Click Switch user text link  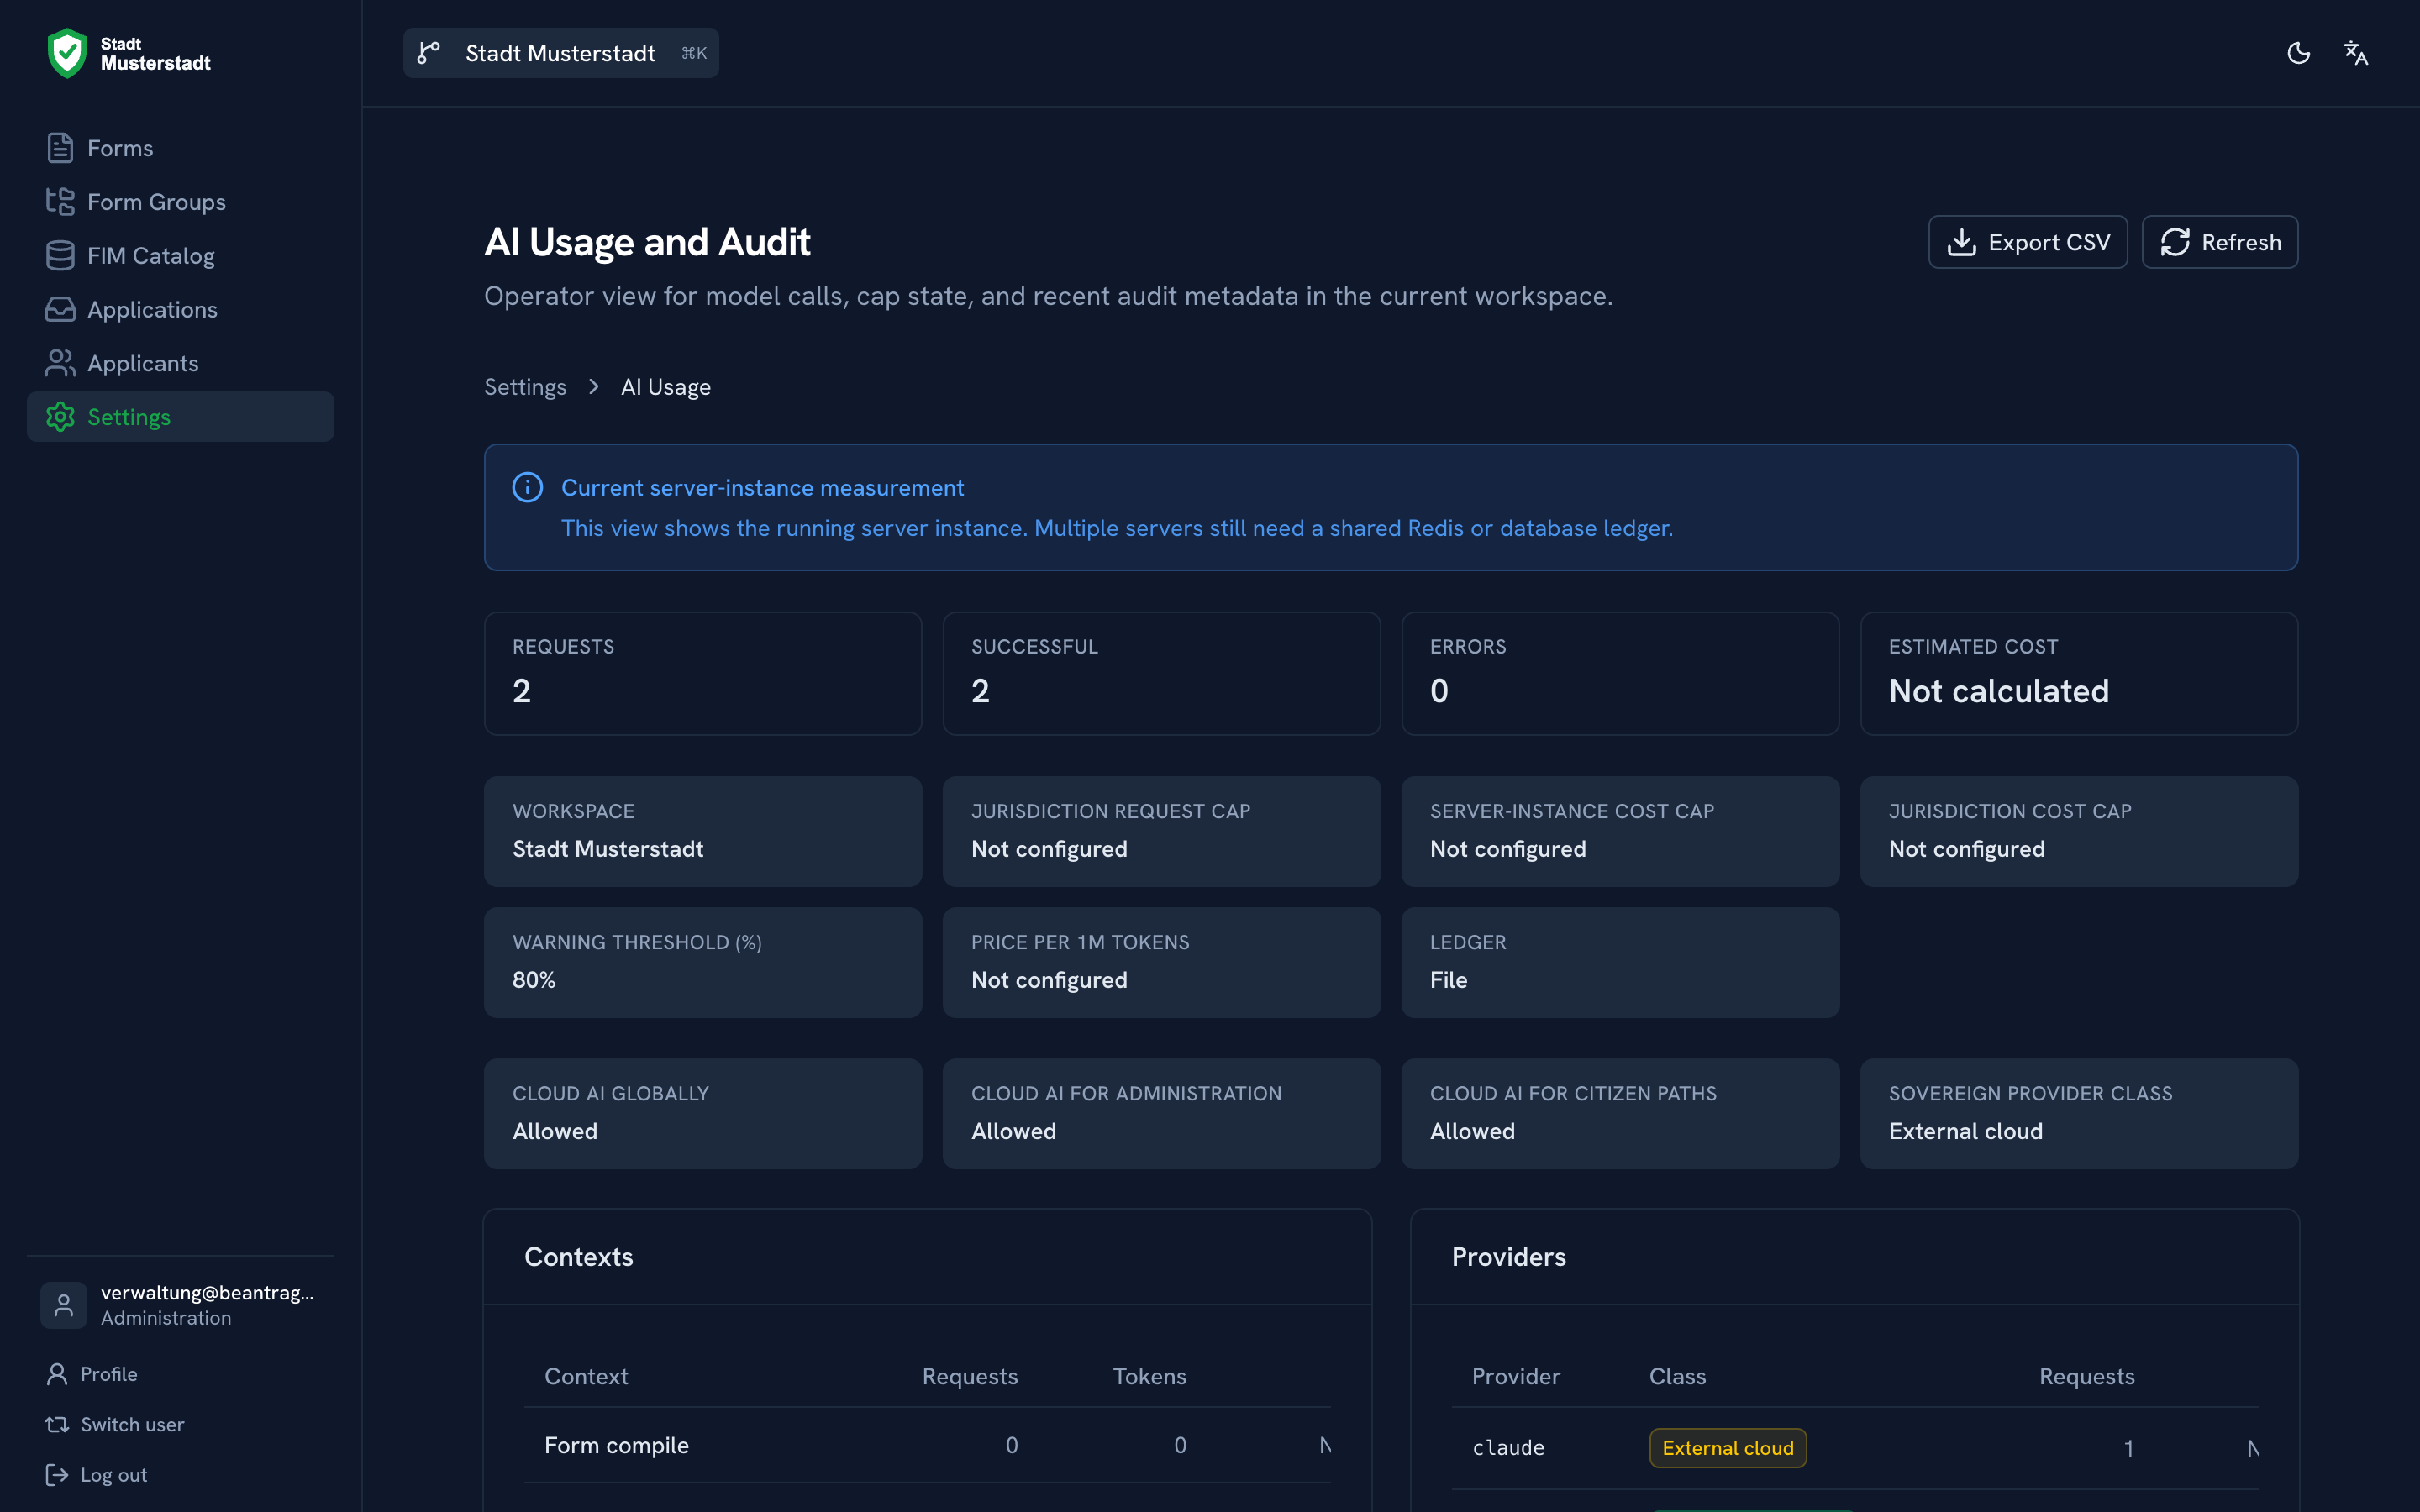pyautogui.click(x=132, y=1424)
